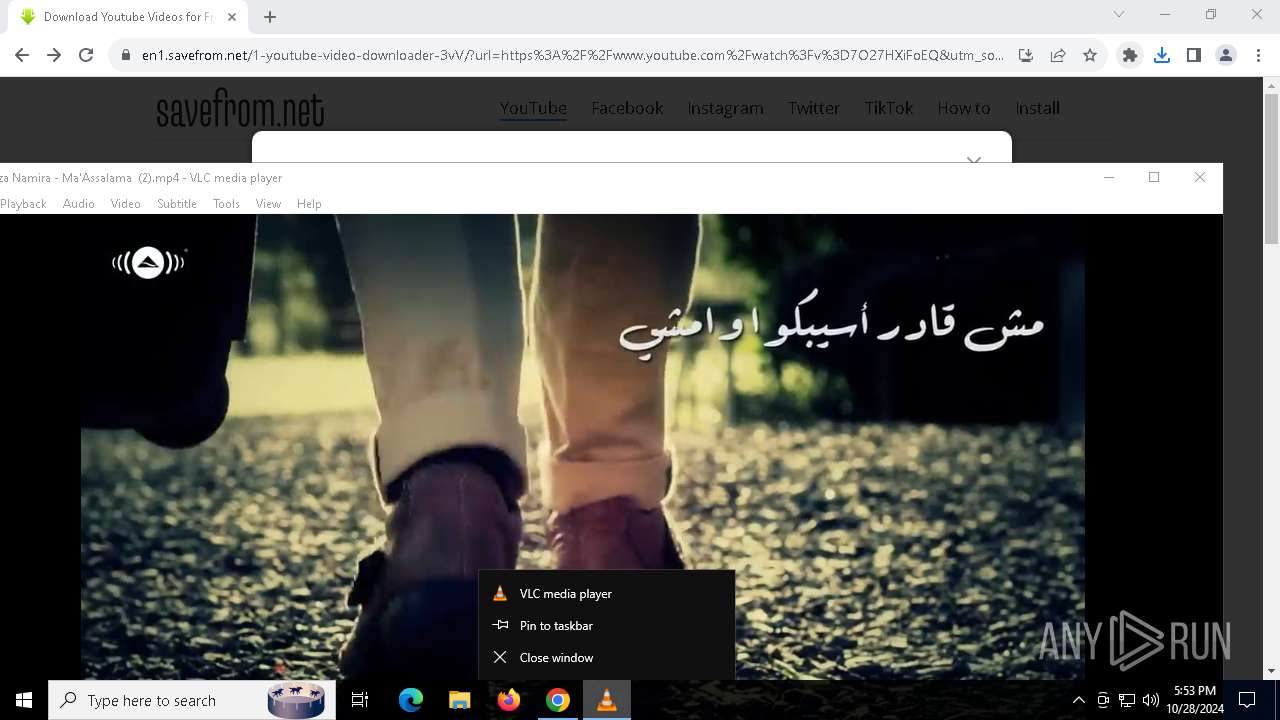
Task: Go back in Chrome browser
Action: point(22,56)
